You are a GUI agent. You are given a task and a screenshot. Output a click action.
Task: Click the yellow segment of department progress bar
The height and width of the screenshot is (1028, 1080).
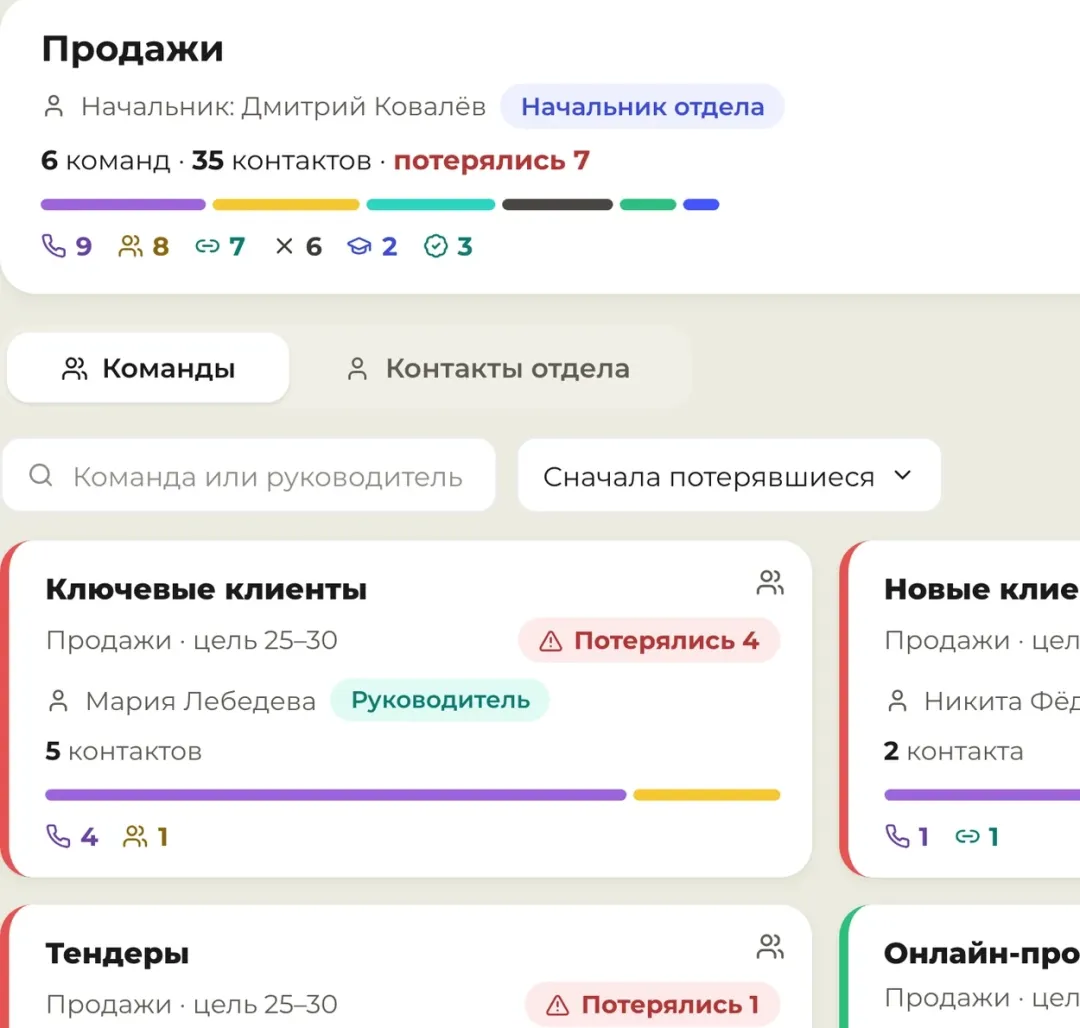click(x=286, y=204)
